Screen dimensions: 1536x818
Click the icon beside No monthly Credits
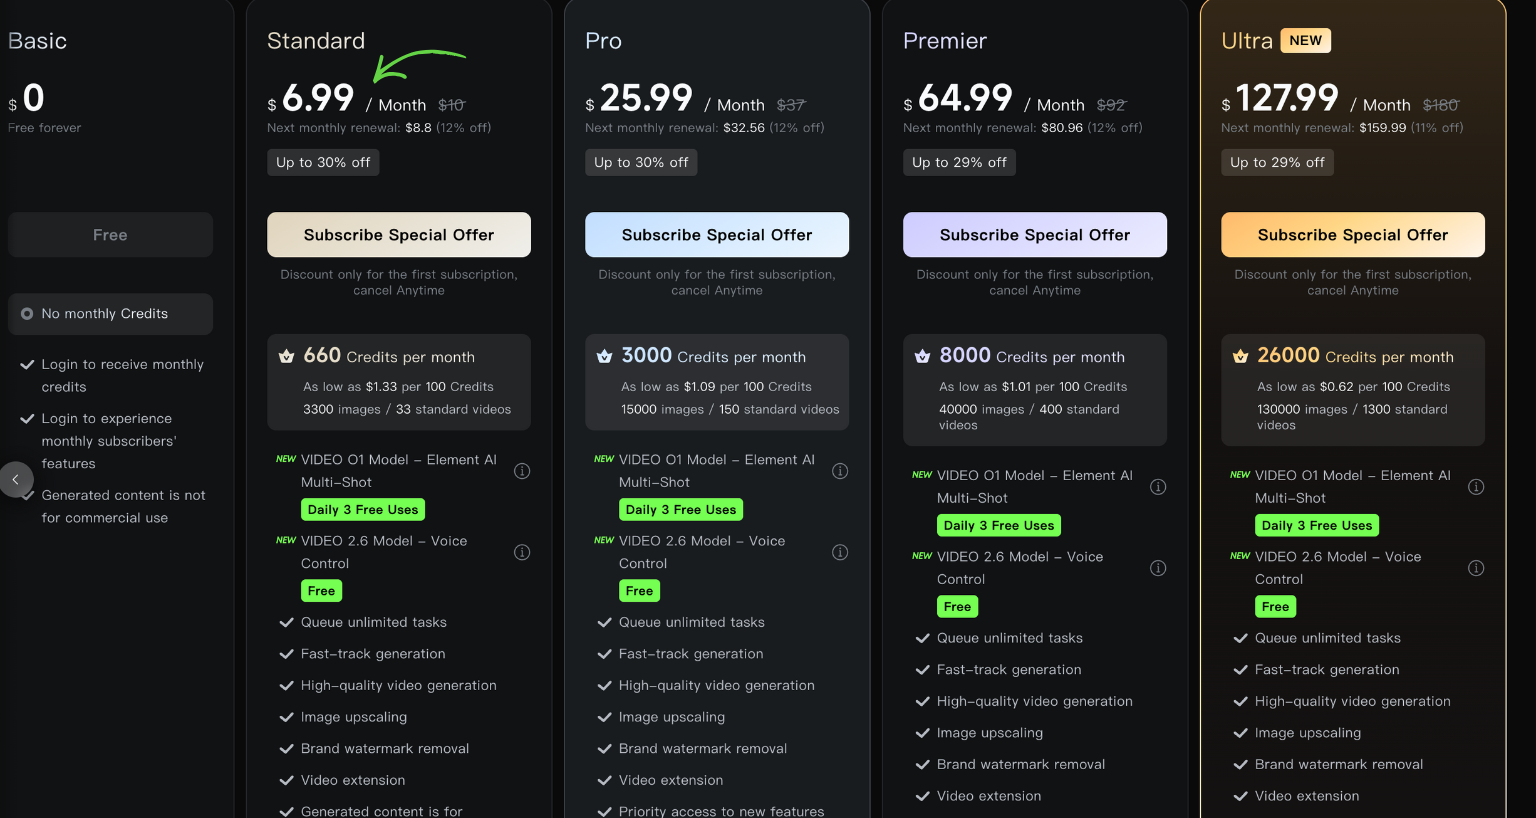27,314
